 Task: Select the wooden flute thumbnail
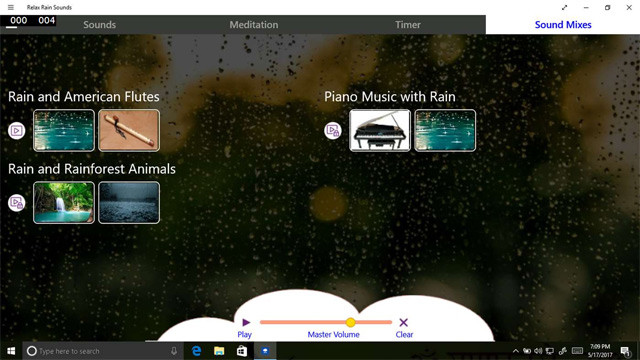point(129,130)
